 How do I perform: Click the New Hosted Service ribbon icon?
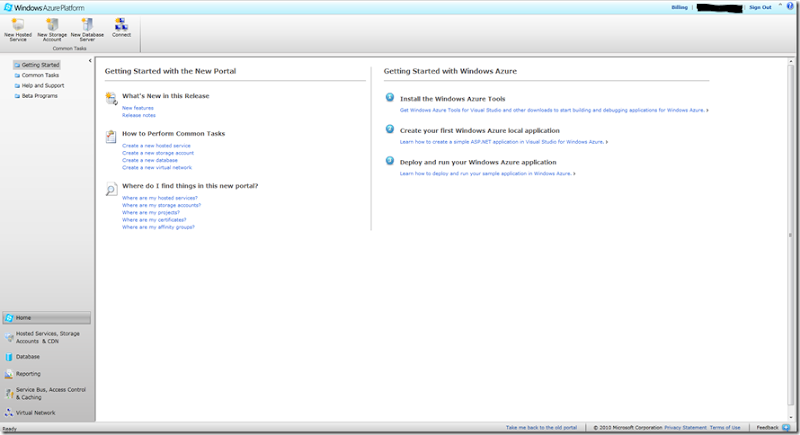point(17,24)
